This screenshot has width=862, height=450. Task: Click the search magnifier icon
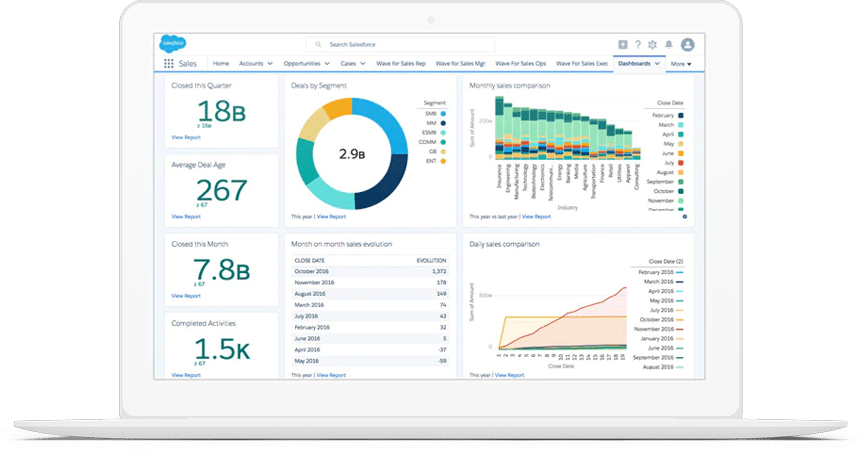318,45
